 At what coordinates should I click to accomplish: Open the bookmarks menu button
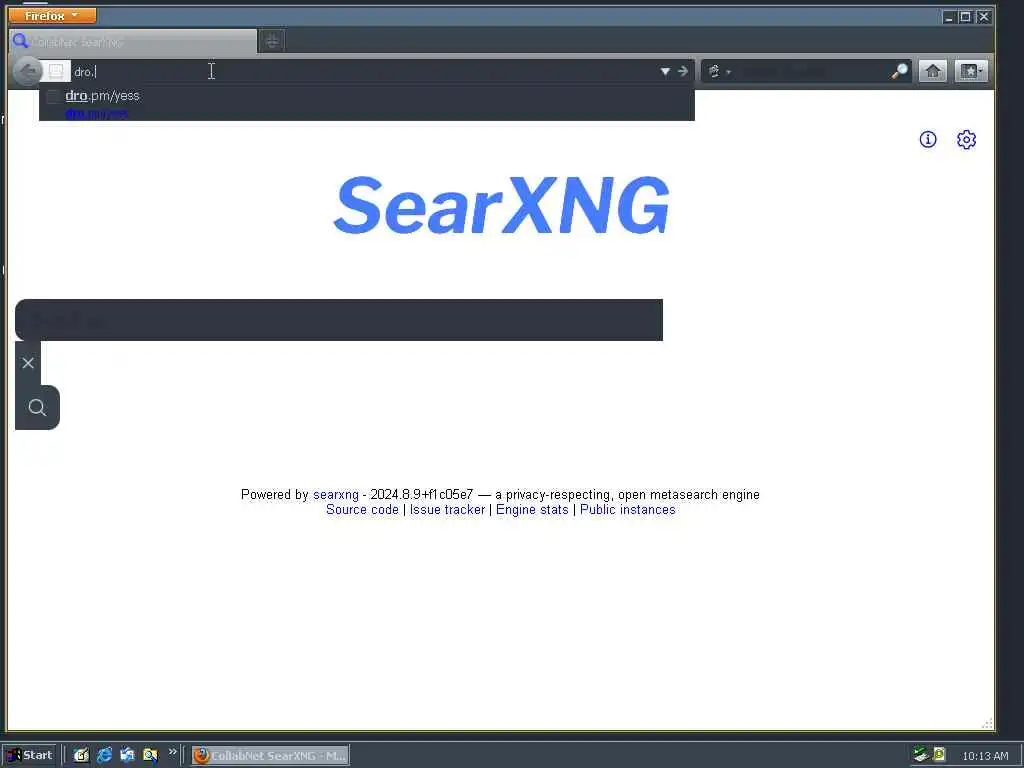(971, 71)
